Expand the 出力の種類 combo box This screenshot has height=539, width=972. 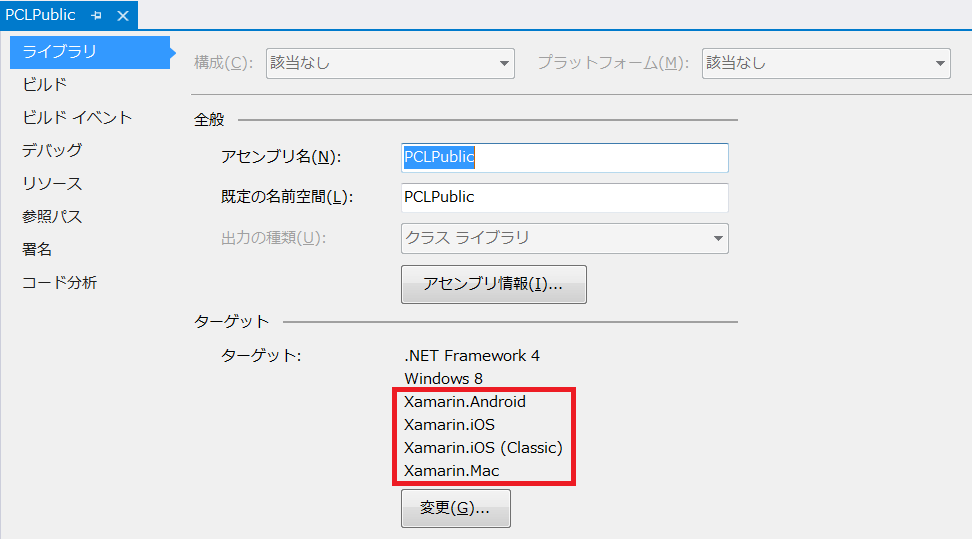(x=564, y=238)
